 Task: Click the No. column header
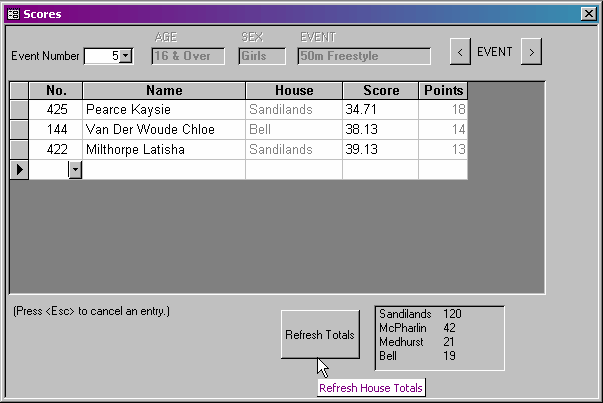pos(56,91)
